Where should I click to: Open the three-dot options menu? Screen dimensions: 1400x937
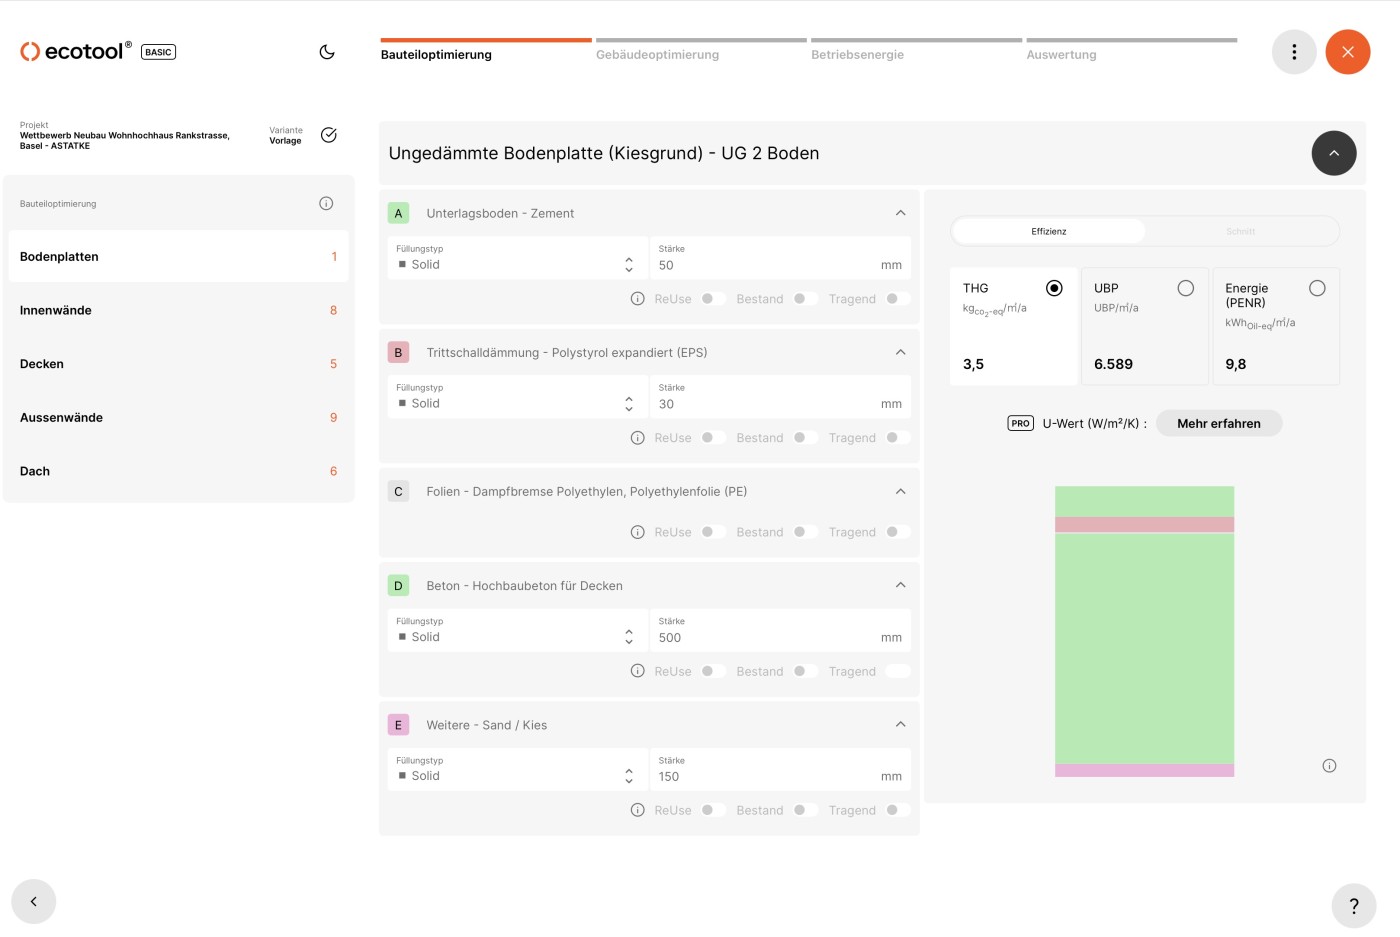[1294, 52]
